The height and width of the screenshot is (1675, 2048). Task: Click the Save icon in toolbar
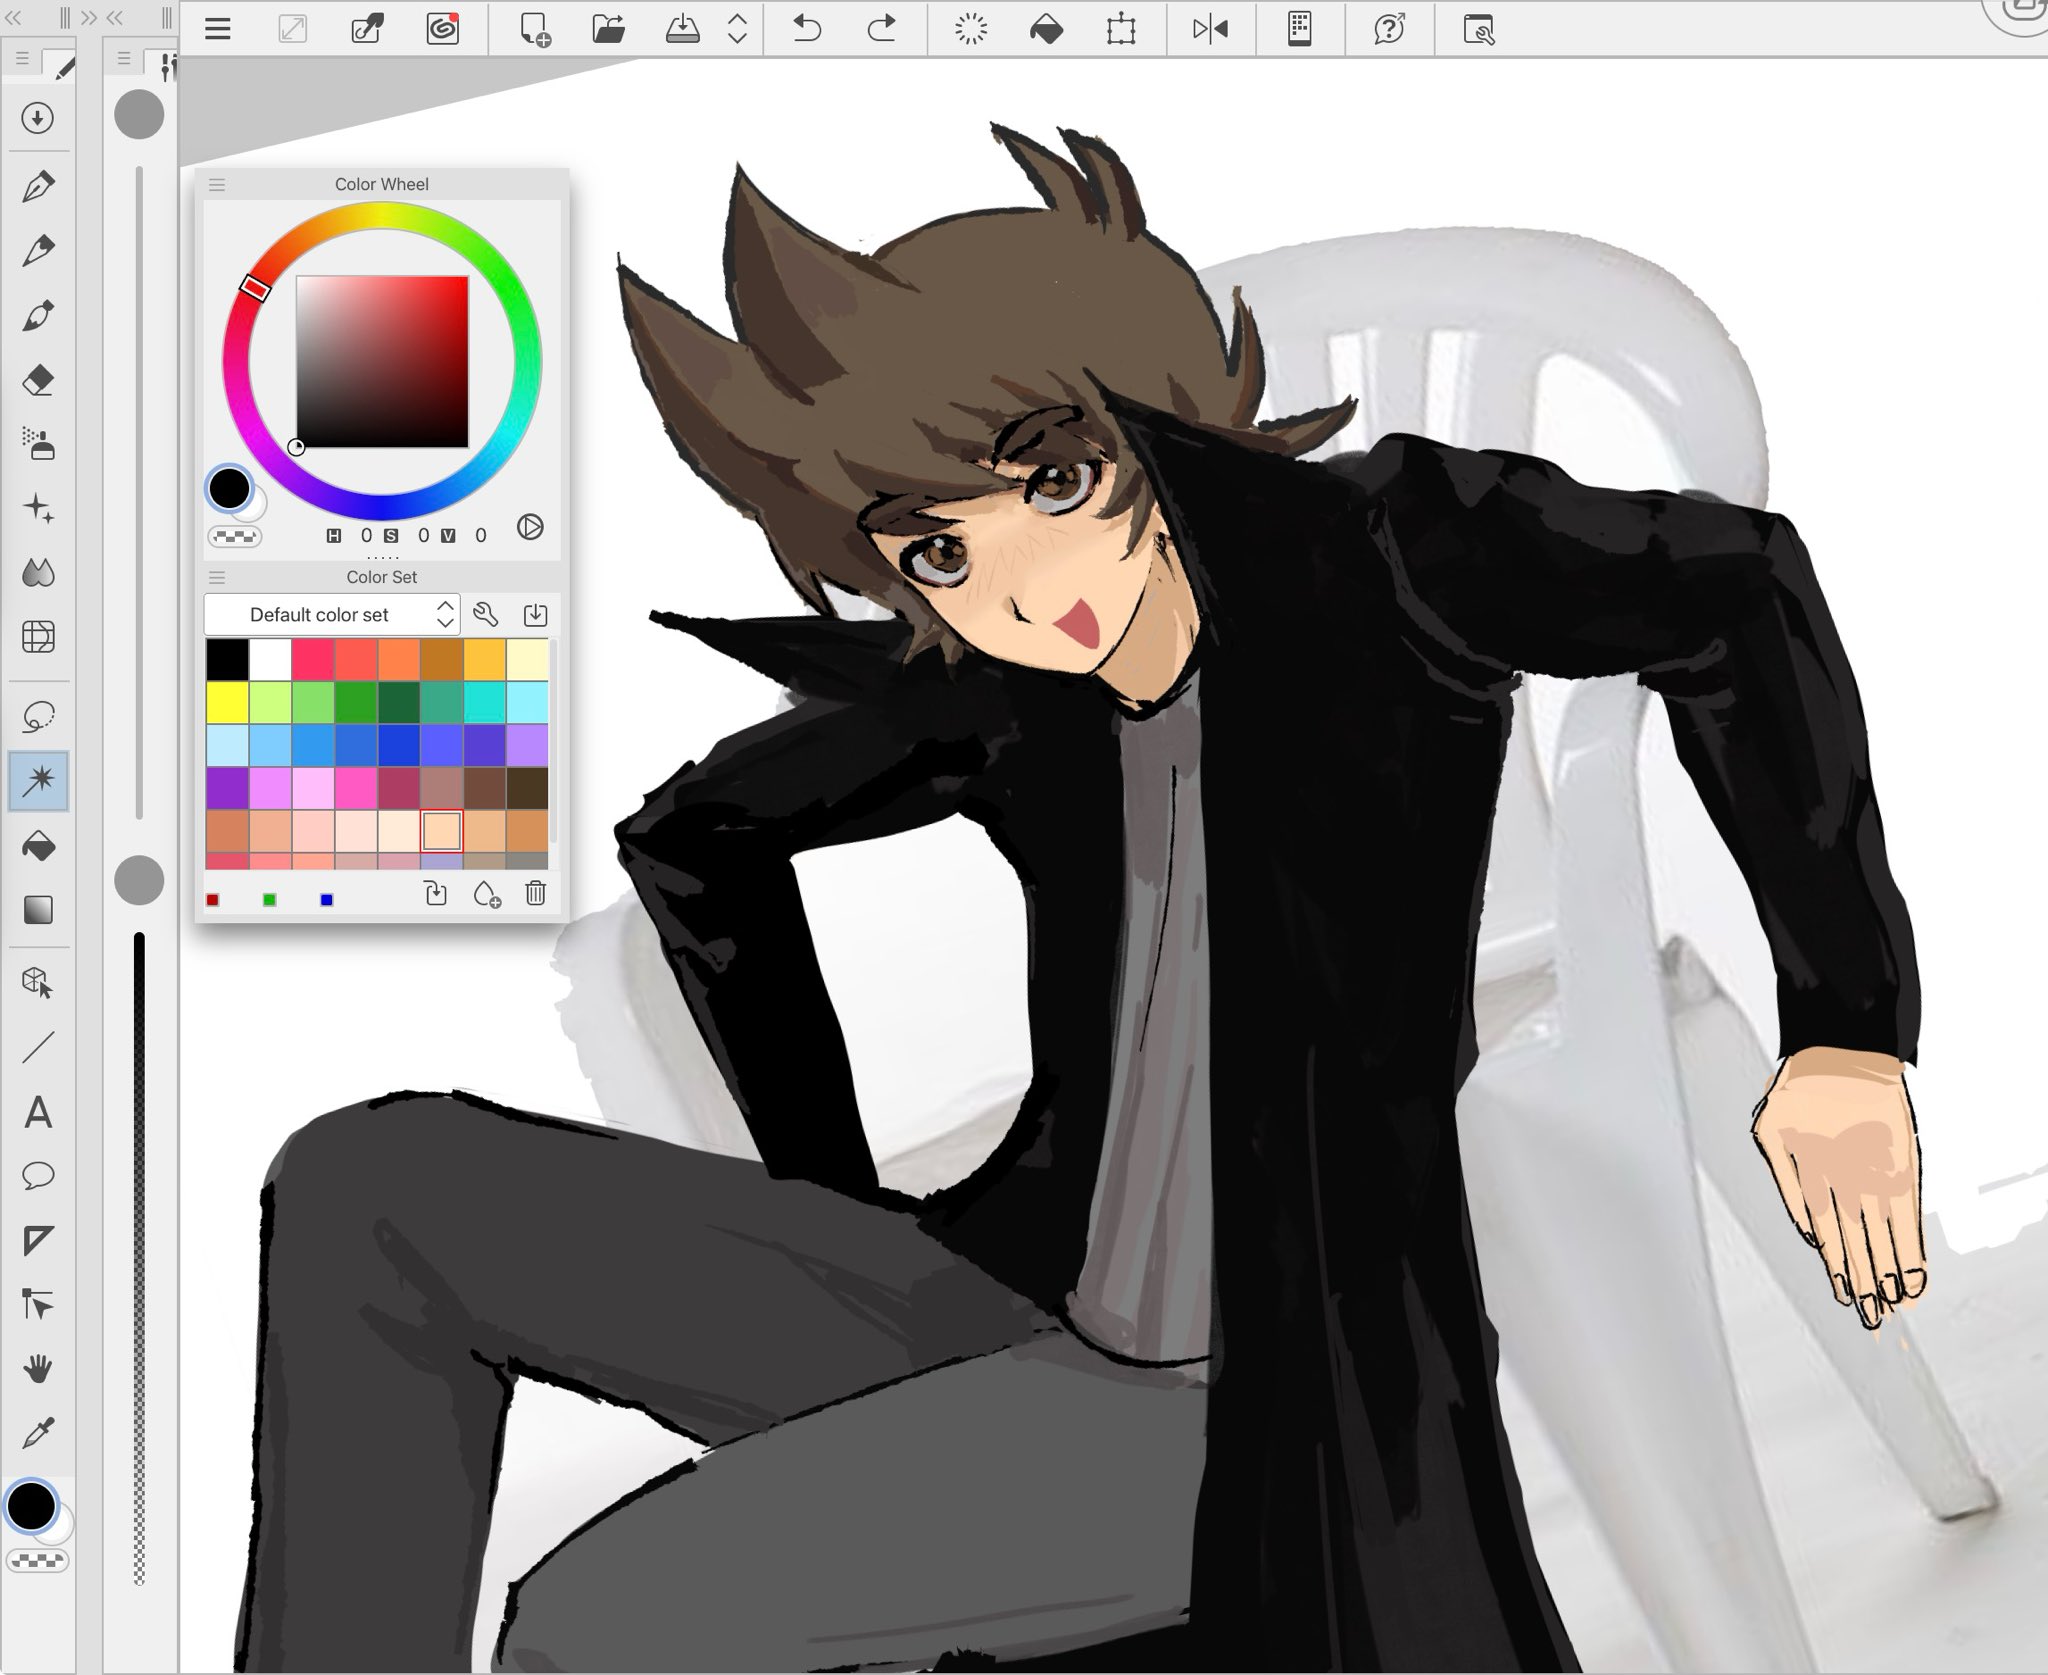[x=682, y=29]
